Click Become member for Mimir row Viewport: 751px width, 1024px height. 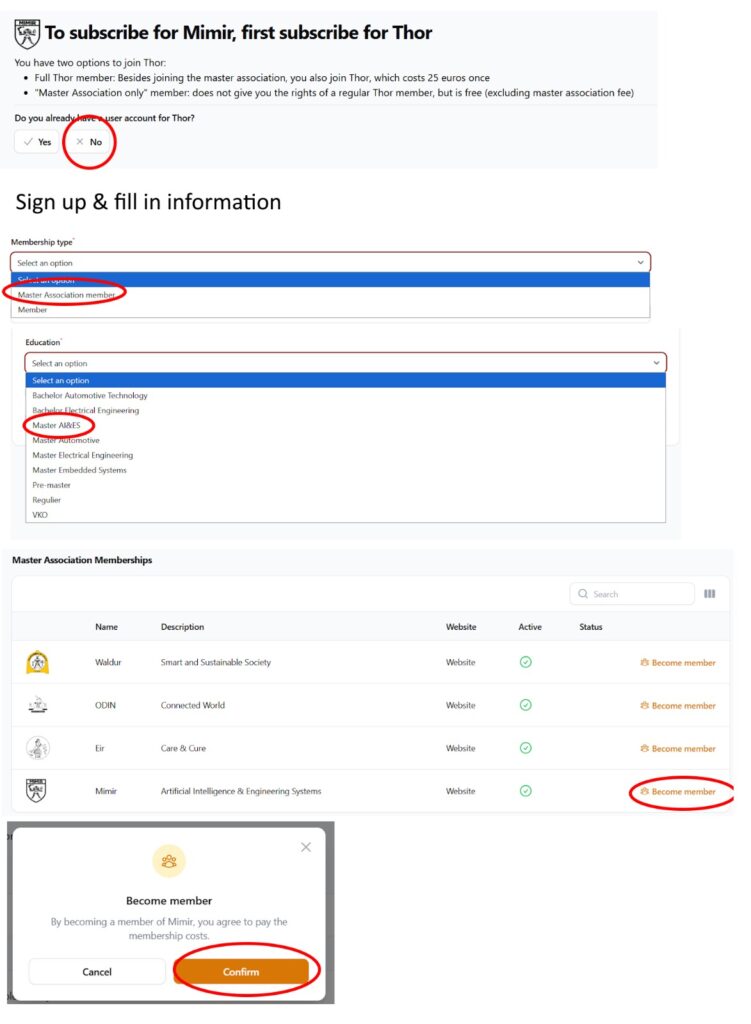pyautogui.click(x=678, y=791)
